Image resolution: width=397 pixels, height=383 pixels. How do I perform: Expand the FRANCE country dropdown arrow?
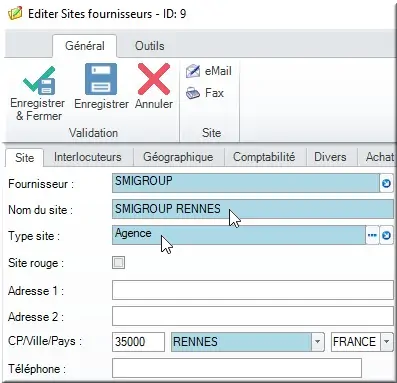tap(386, 342)
